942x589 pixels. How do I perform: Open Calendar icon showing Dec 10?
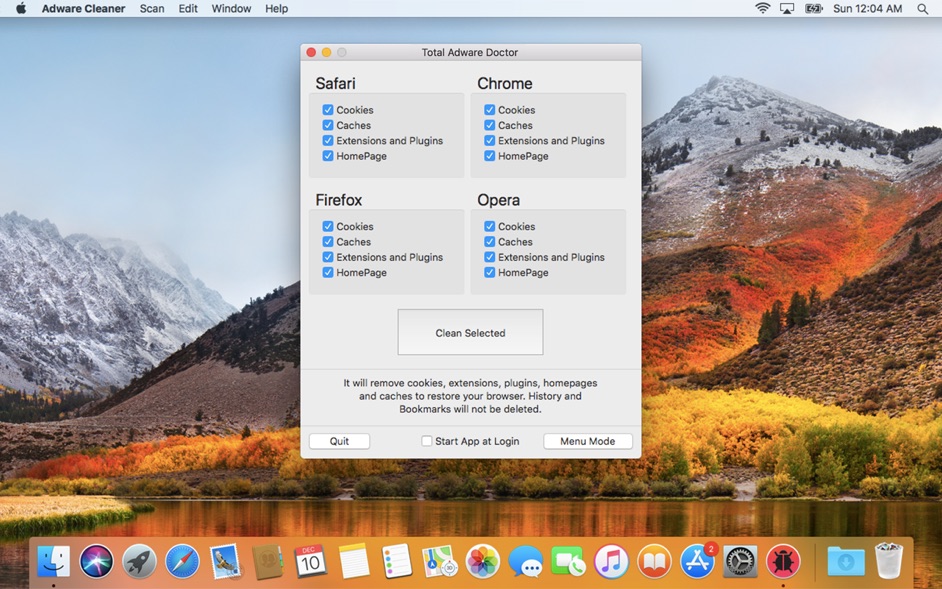click(311, 561)
